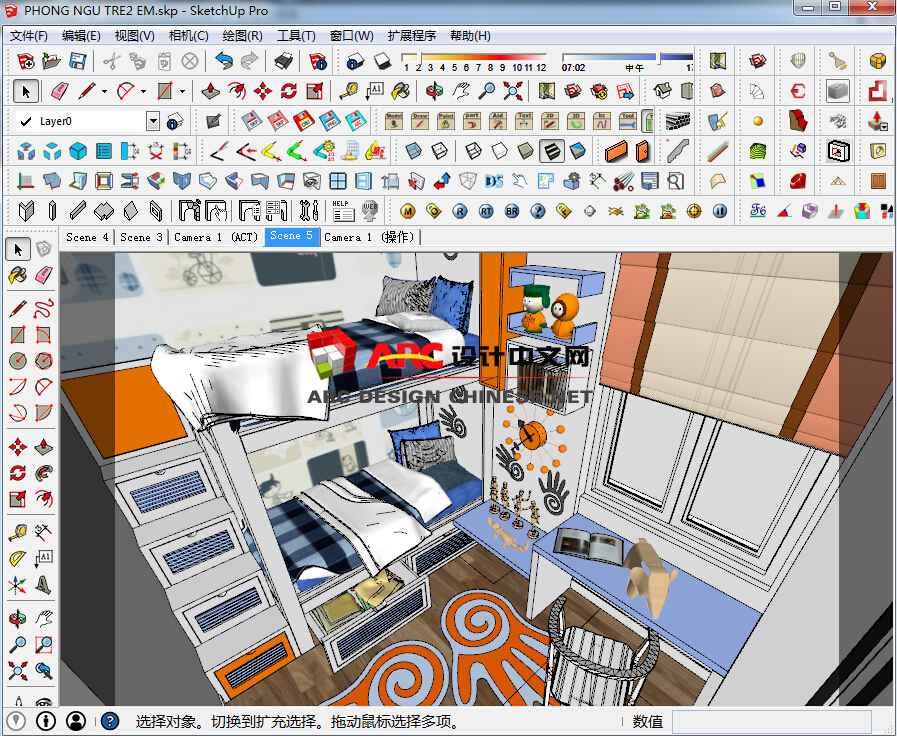897x736 pixels.
Task: Click the question mark help button in status bar
Action: click(x=110, y=721)
